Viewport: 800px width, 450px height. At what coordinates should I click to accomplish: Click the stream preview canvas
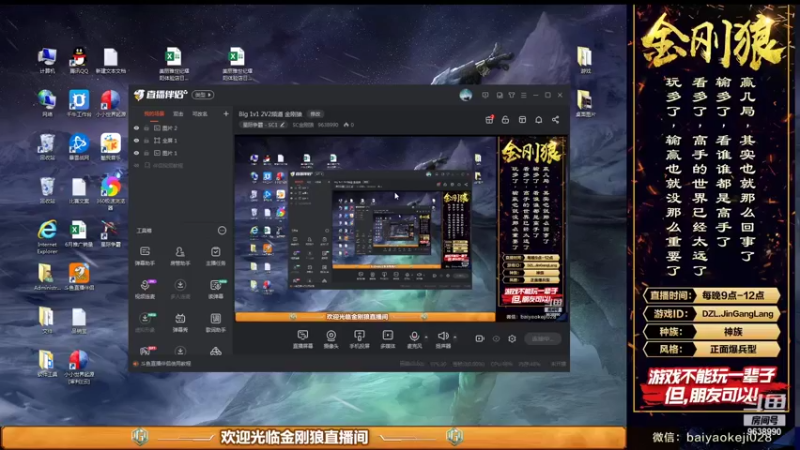pos(401,229)
